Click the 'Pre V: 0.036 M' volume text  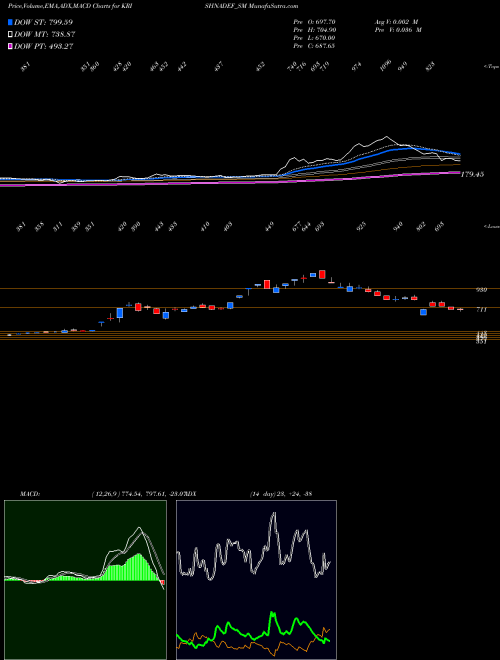click(x=398, y=30)
